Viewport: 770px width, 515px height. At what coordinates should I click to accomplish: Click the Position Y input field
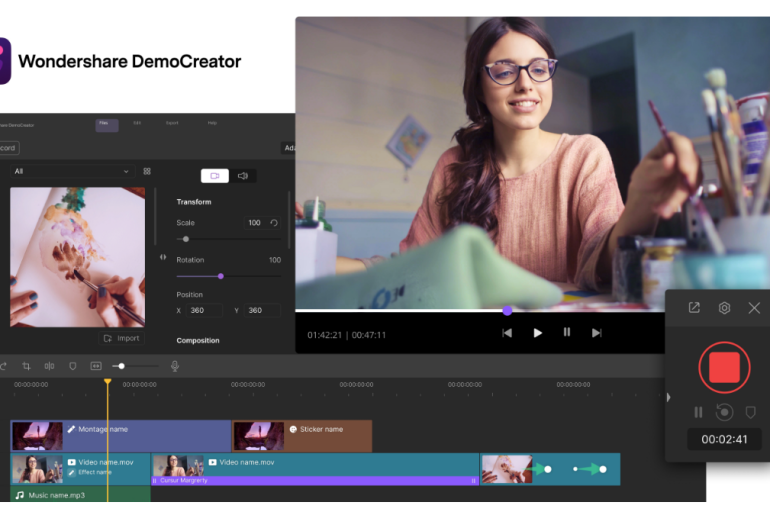coord(262,310)
